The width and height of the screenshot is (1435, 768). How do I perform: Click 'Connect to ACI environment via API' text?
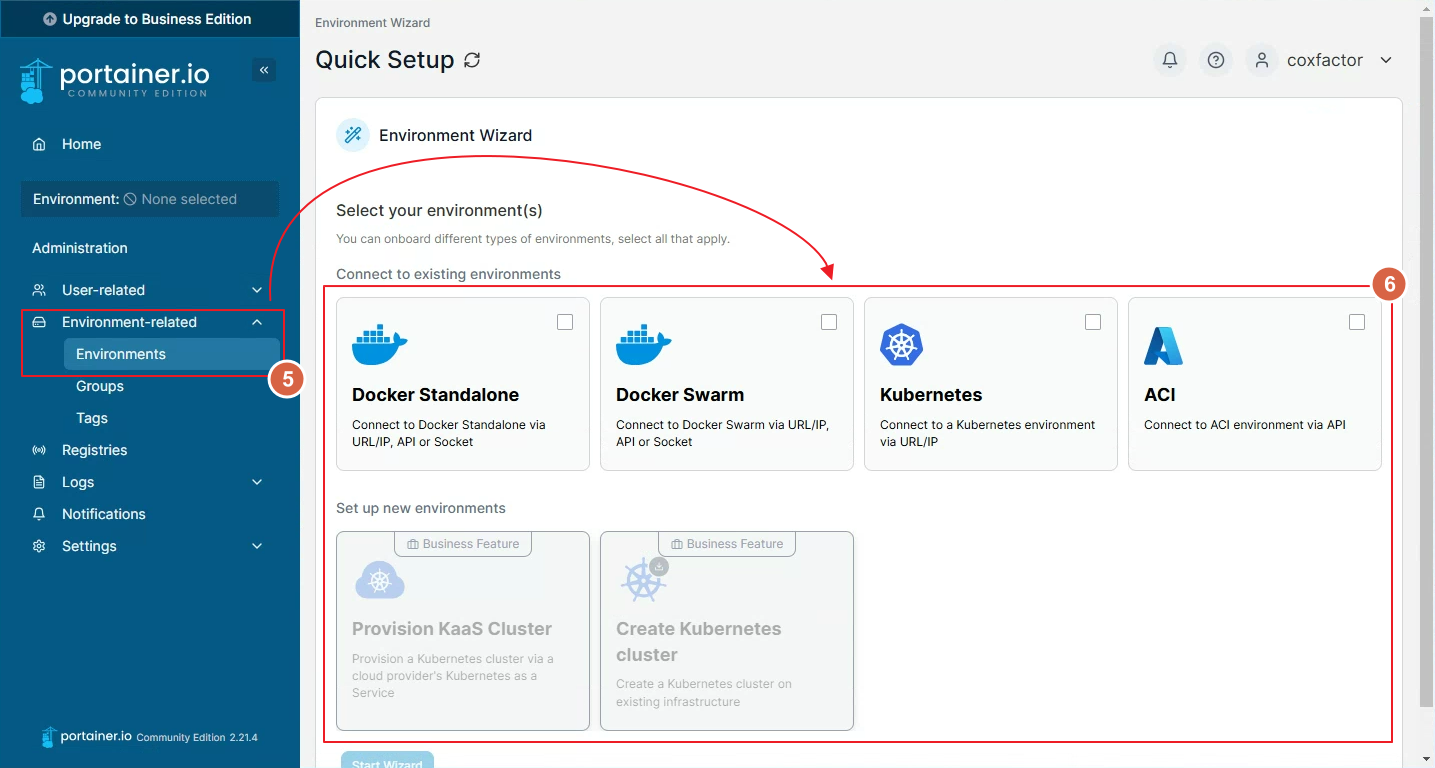pyautogui.click(x=1245, y=425)
